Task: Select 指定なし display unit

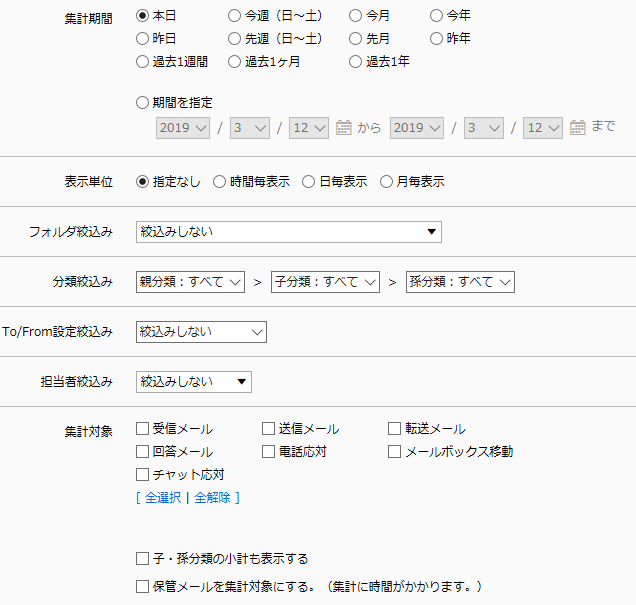Action: tap(142, 182)
